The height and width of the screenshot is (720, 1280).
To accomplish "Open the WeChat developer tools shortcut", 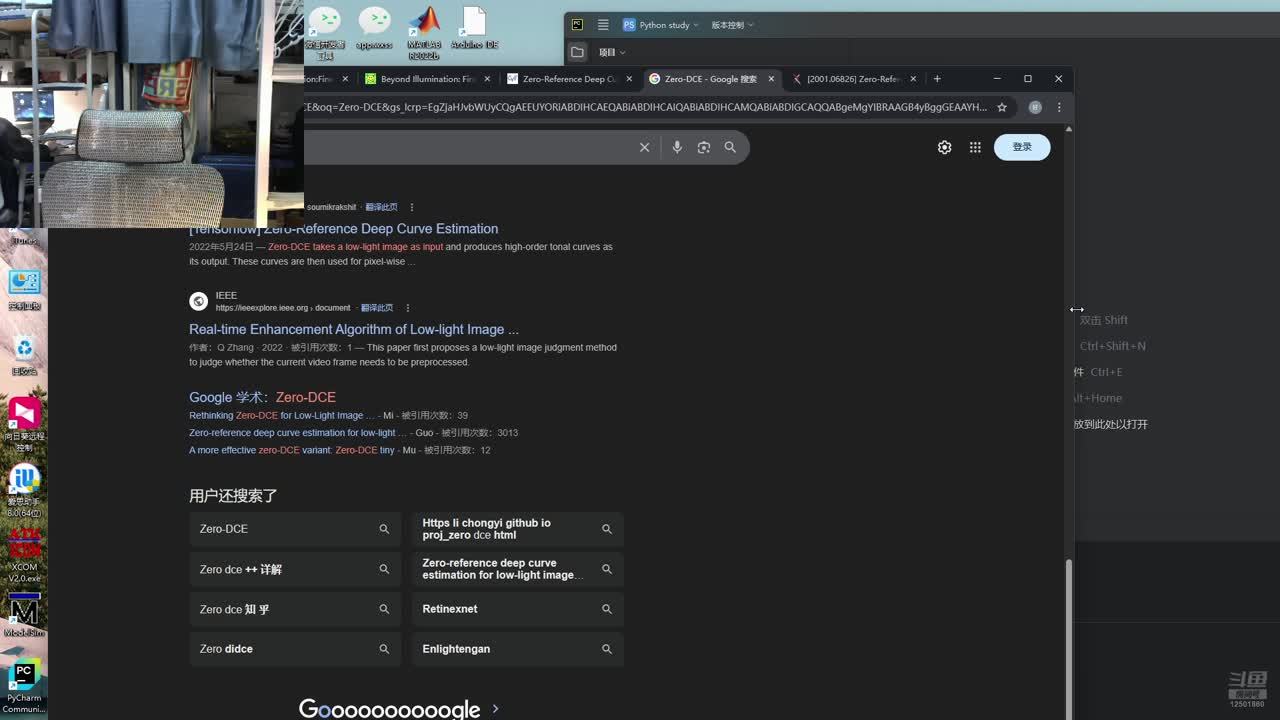I will (x=325, y=33).
